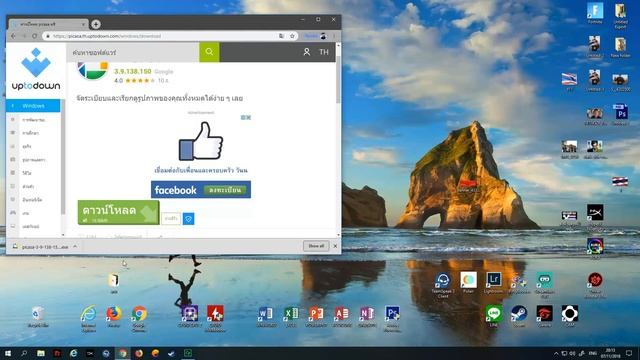Open the Photoshop PSD file on desktop
This screenshot has height=360, width=640.
pyautogui.click(x=620, y=114)
